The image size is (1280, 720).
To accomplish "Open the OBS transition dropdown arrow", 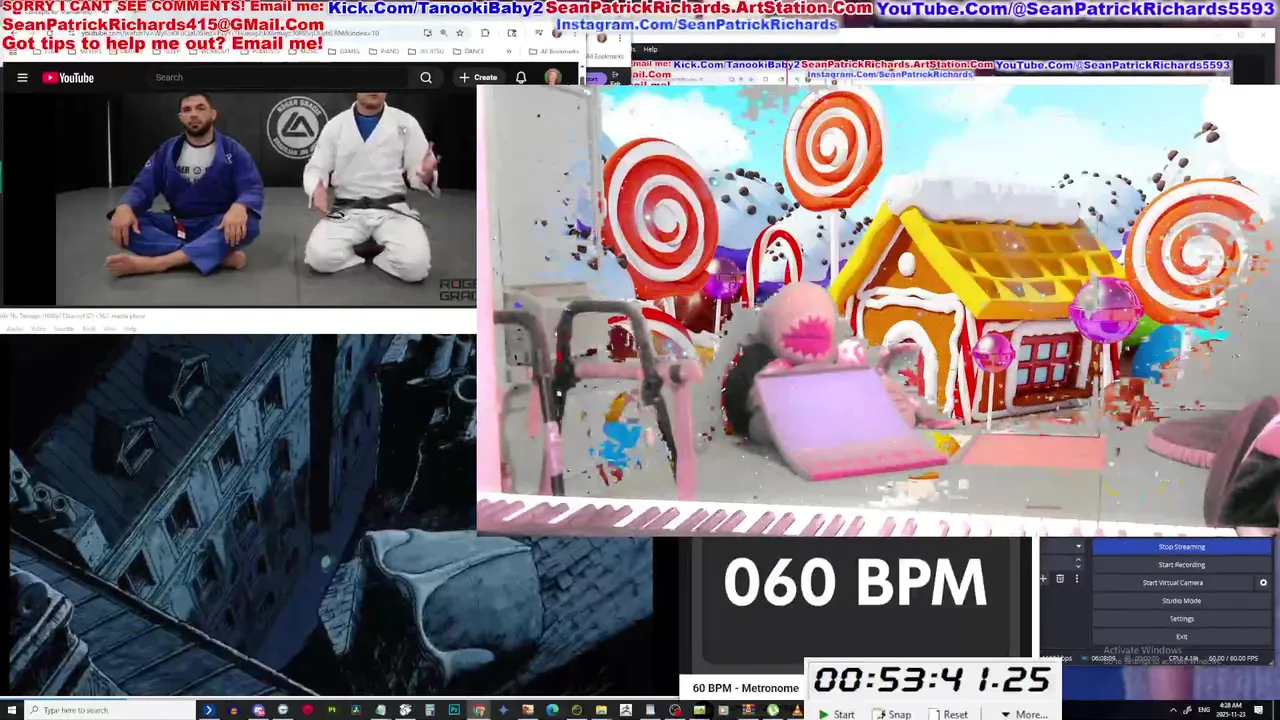I will point(1078,547).
